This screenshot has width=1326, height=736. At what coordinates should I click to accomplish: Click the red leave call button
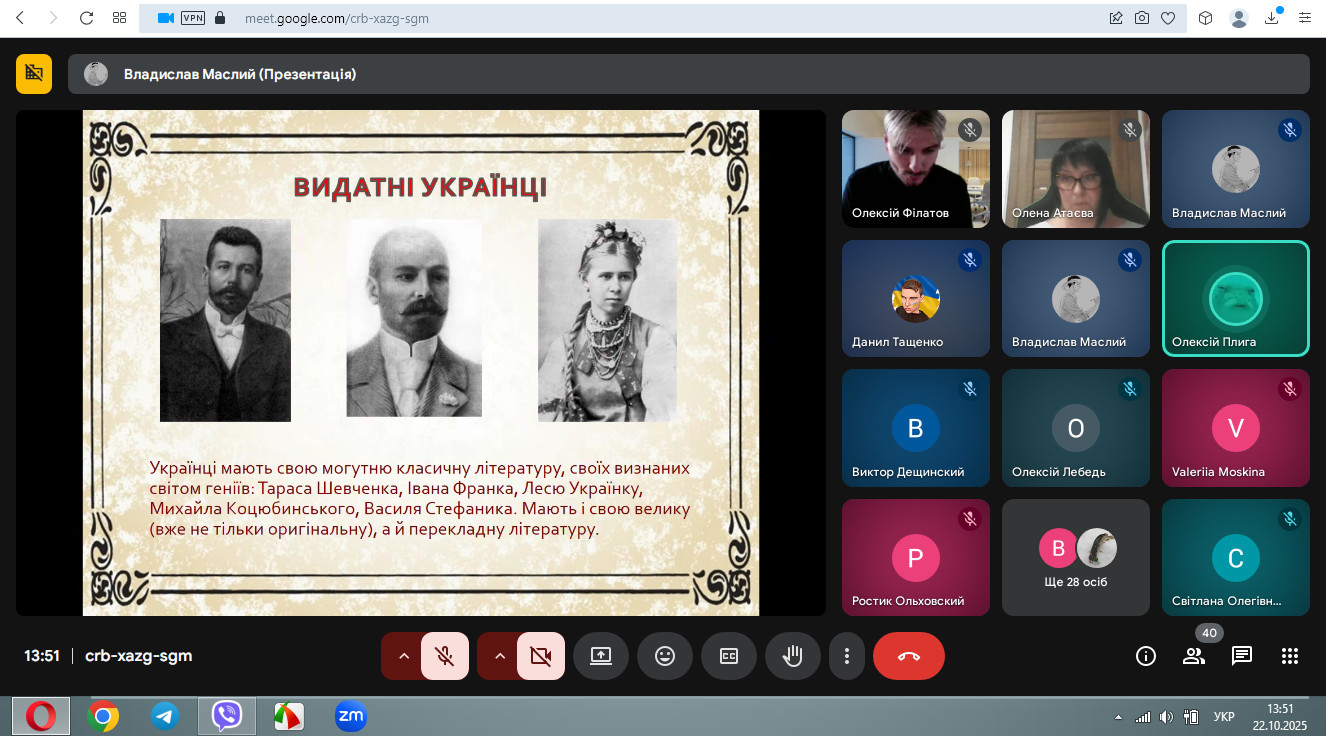click(x=908, y=656)
